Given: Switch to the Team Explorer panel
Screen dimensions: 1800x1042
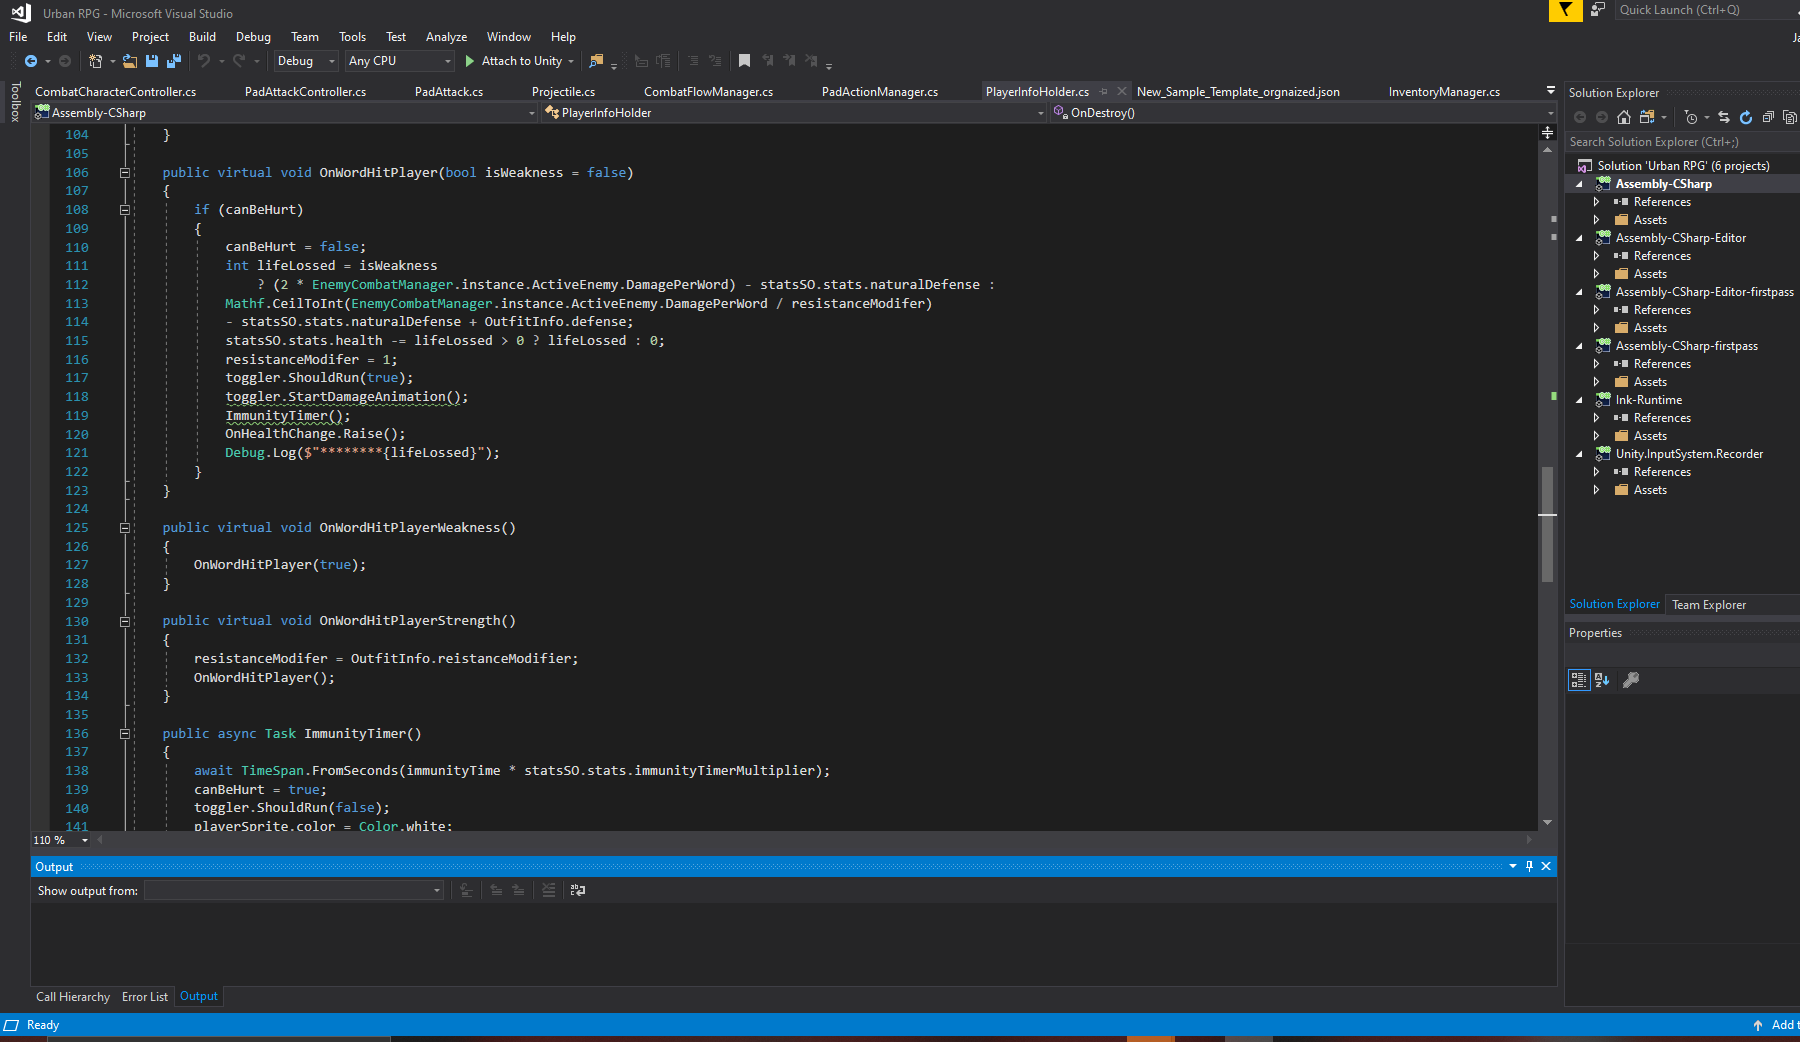Looking at the screenshot, I should (x=1709, y=604).
